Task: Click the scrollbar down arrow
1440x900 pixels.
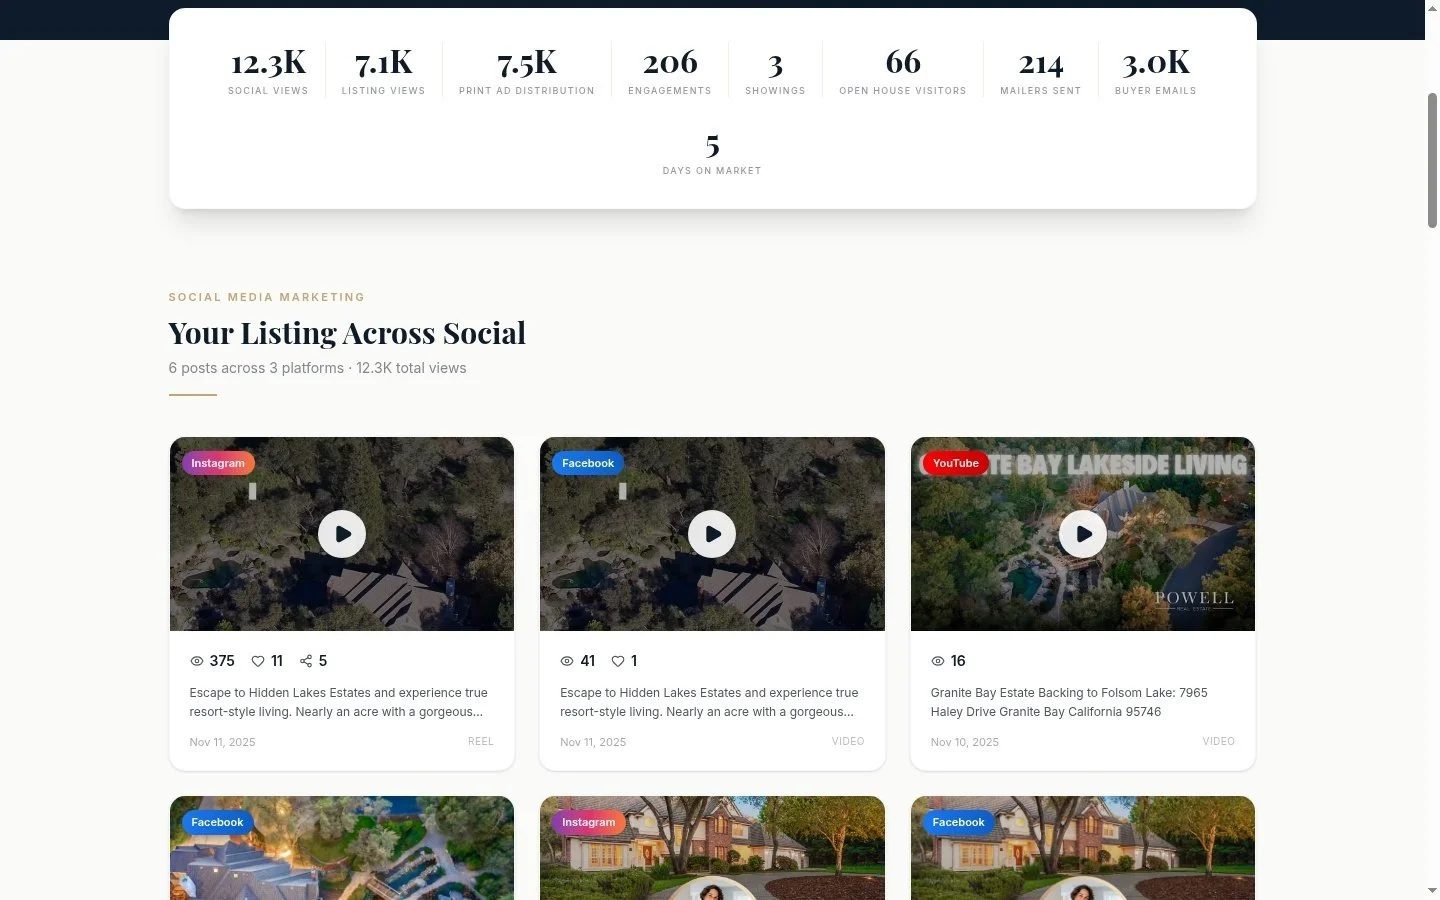Action: [x=1432, y=890]
